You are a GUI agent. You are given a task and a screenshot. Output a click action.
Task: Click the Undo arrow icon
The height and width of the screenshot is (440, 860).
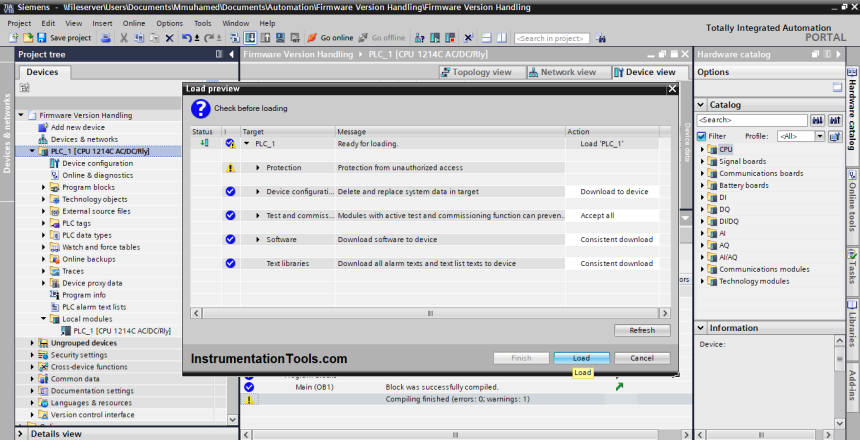[186, 38]
